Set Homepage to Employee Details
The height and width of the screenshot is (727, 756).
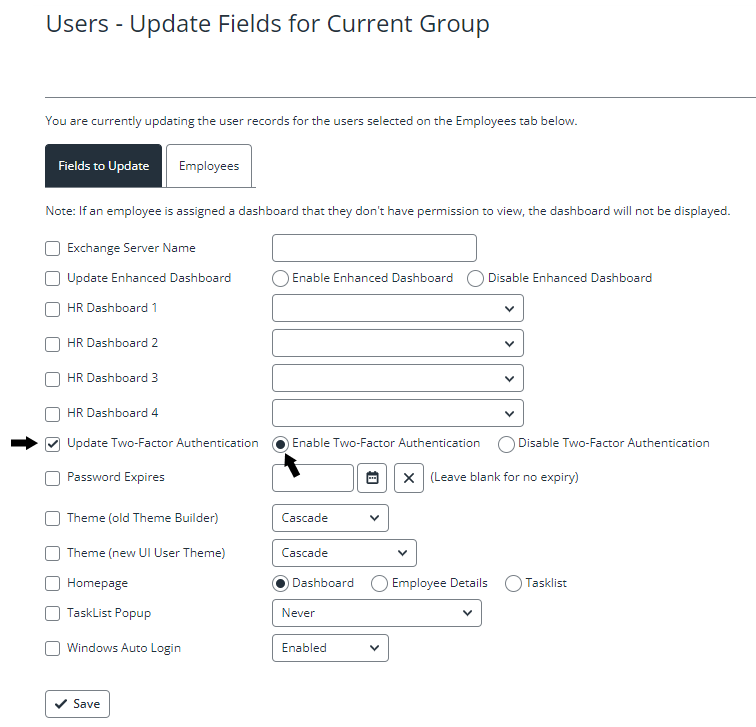[379, 583]
